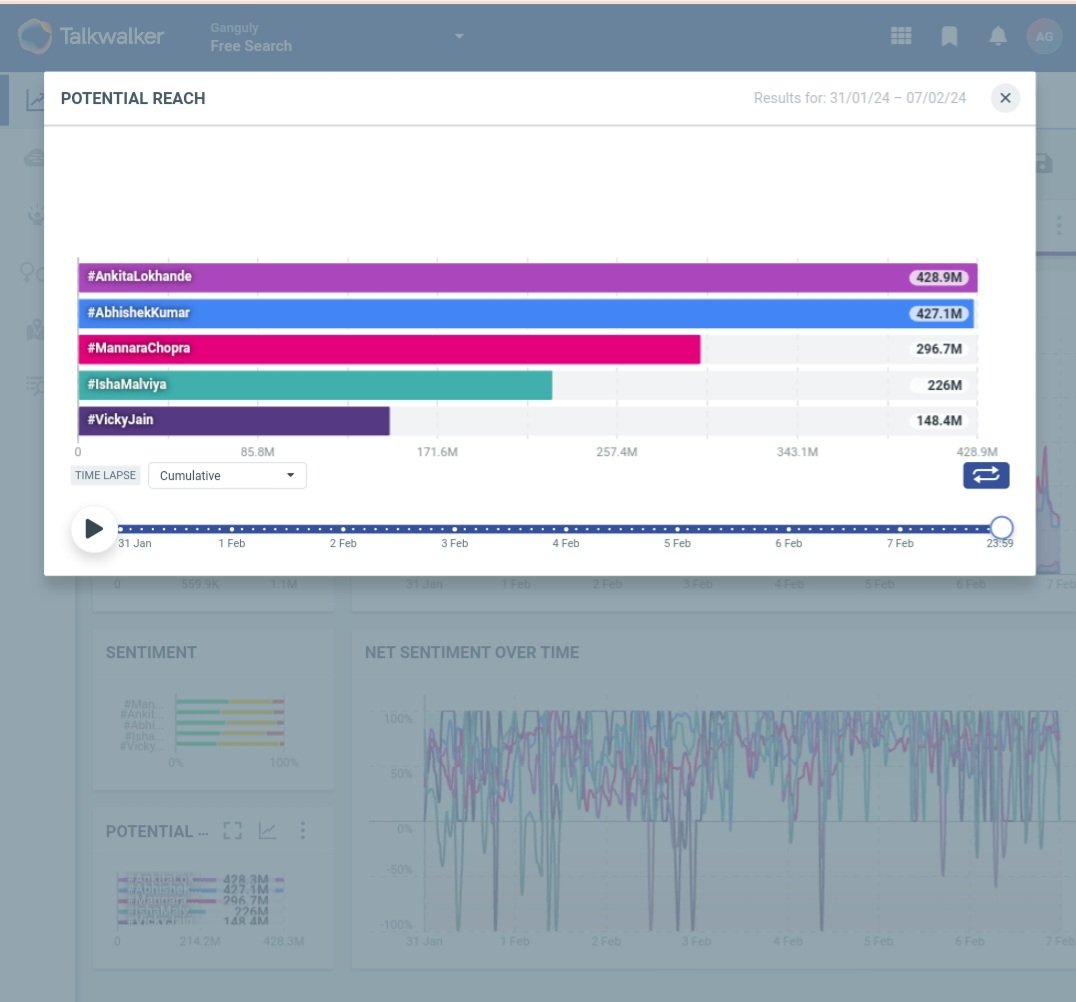
Task: Click the POTENTIAL REACH dialog title
Action: (133, 99)
